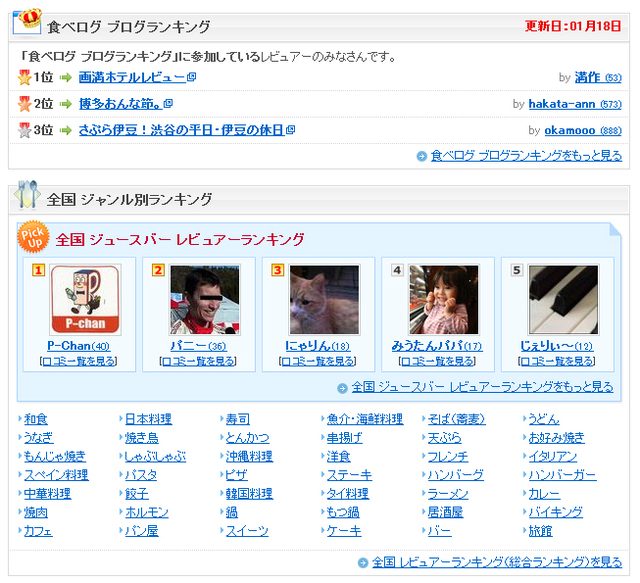
Task: Choose the 寿司 genre link
Action: tap(238, 419)
